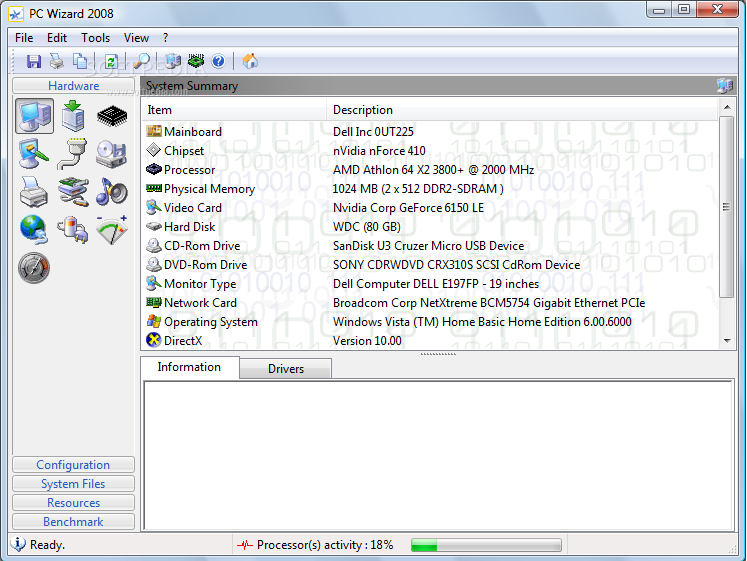Click the Processor(s) activity status text
This screenshot has height=561, width=747.
325,545
